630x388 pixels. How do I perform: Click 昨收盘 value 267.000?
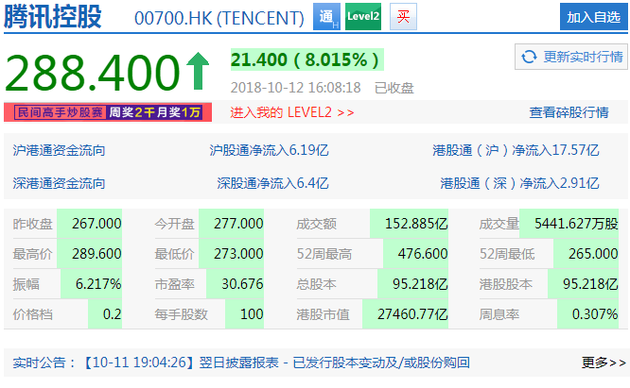point(96,224)
